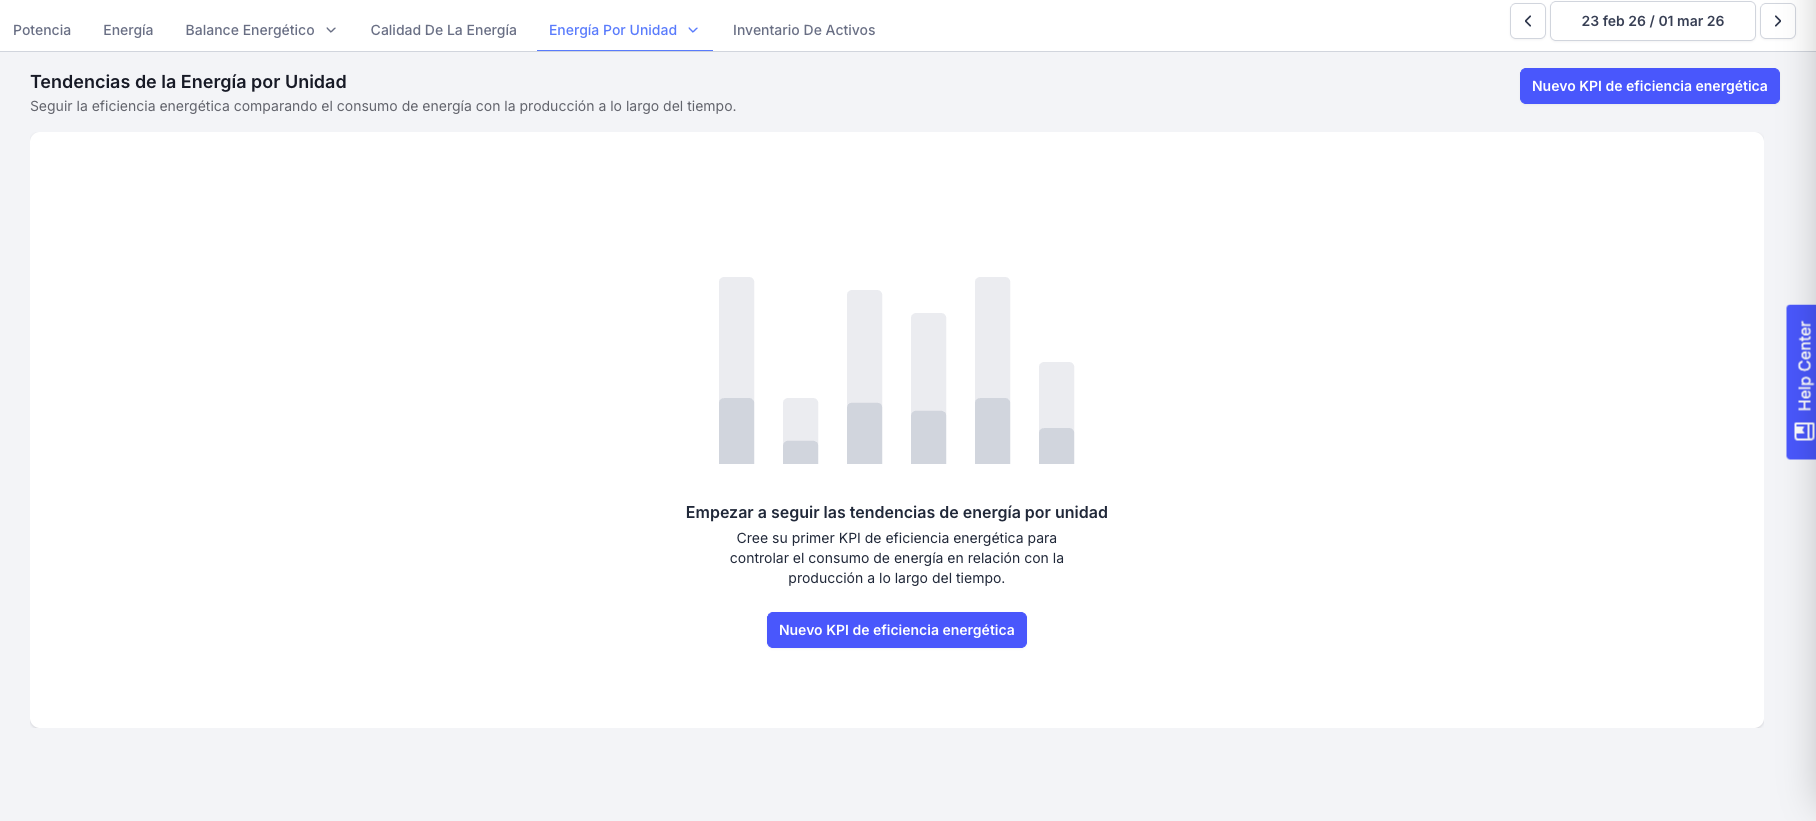
Task: Open the Help Center side panel label
Action: [1804, 366]
